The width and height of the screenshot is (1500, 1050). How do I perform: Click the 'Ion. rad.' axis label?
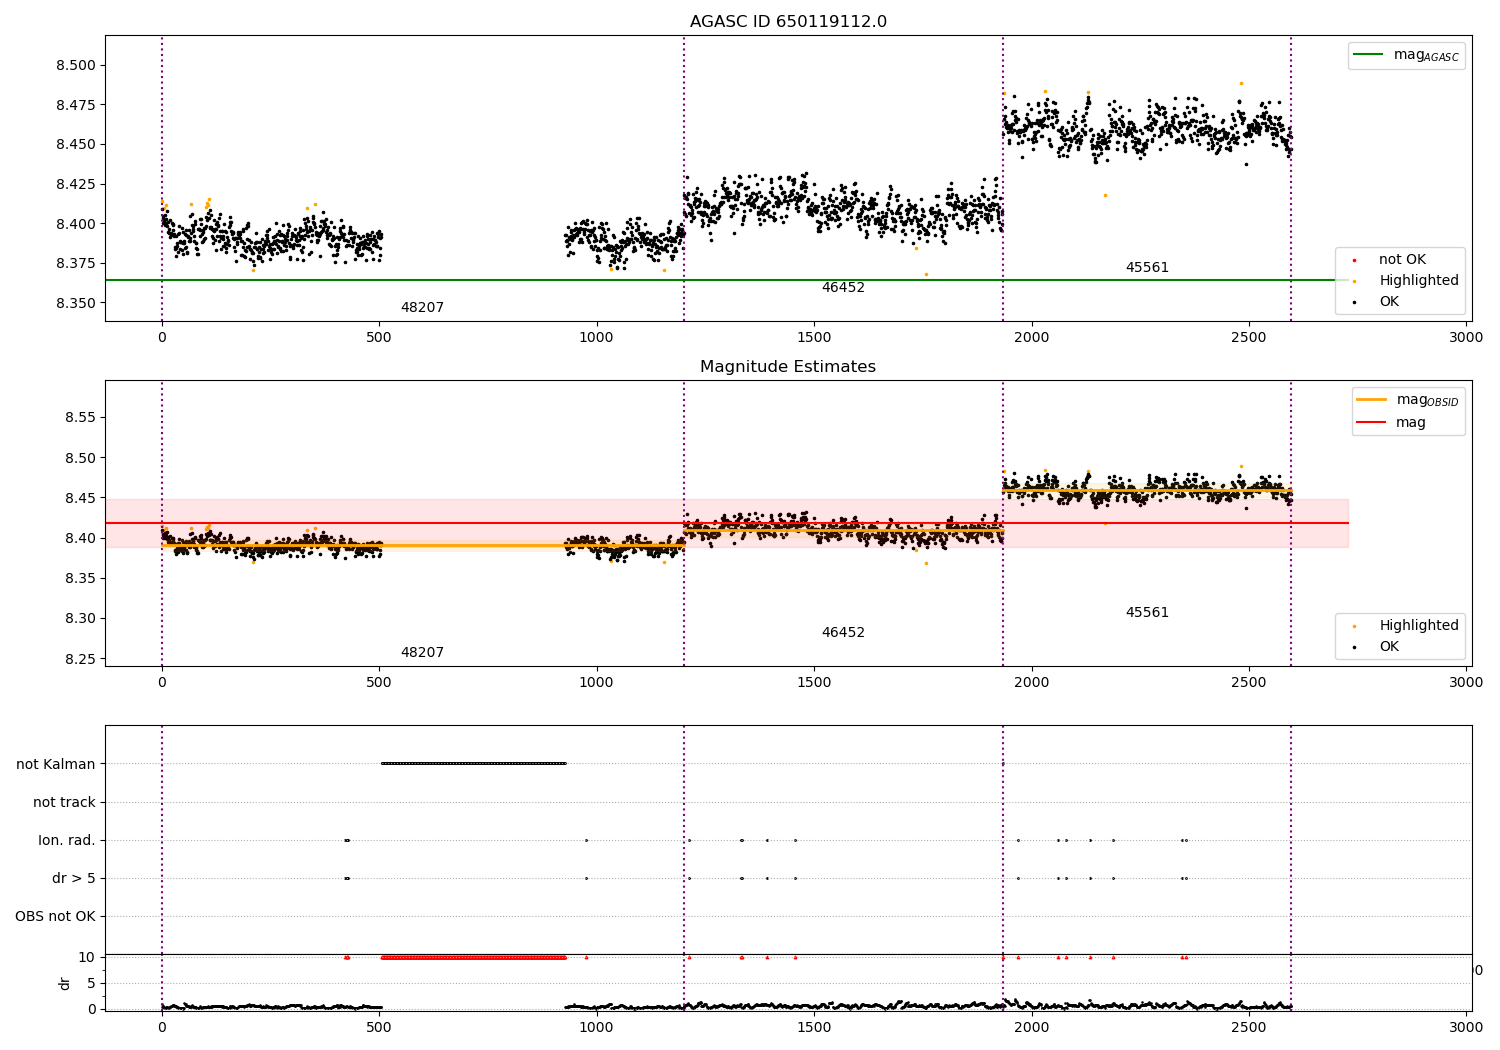pos(67,840)
